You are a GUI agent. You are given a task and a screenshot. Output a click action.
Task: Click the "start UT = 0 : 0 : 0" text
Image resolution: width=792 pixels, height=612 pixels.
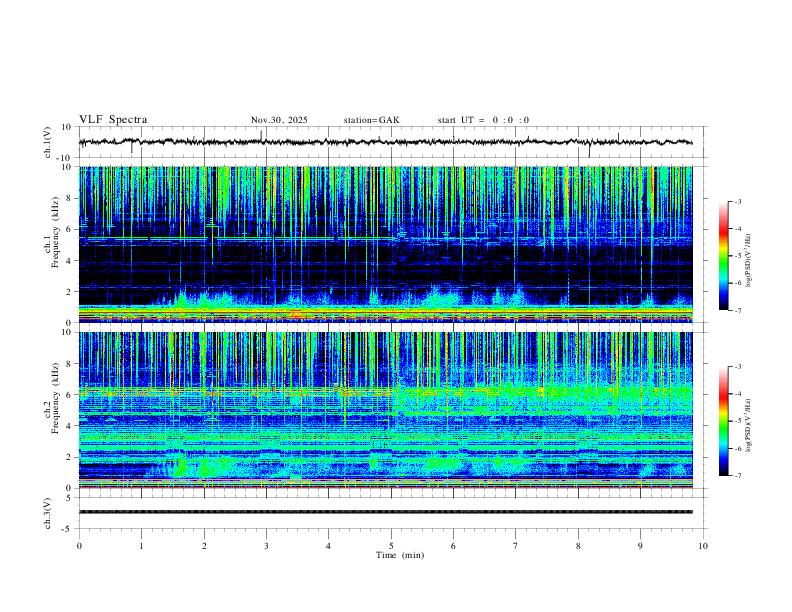click(483, 120)
